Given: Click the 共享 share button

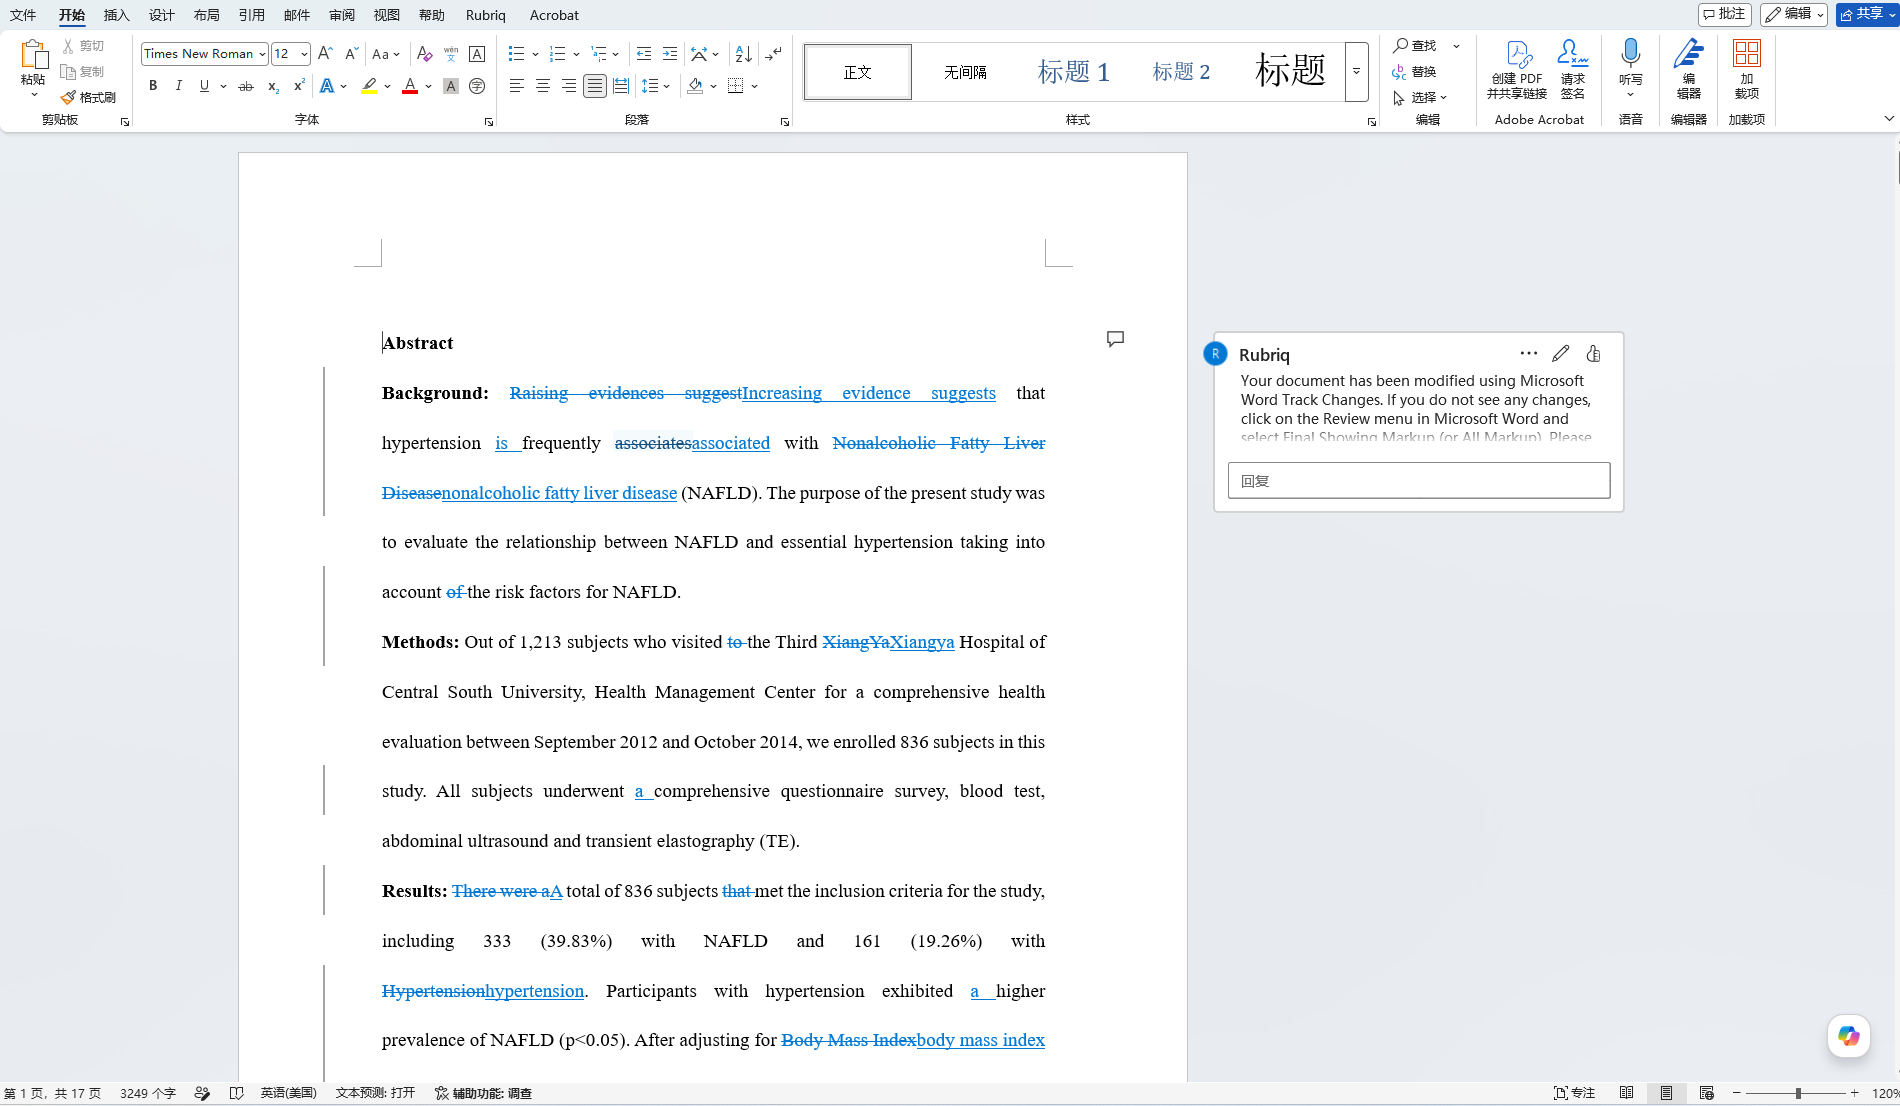Looking at the screenshot, I should coord(1866,14).
